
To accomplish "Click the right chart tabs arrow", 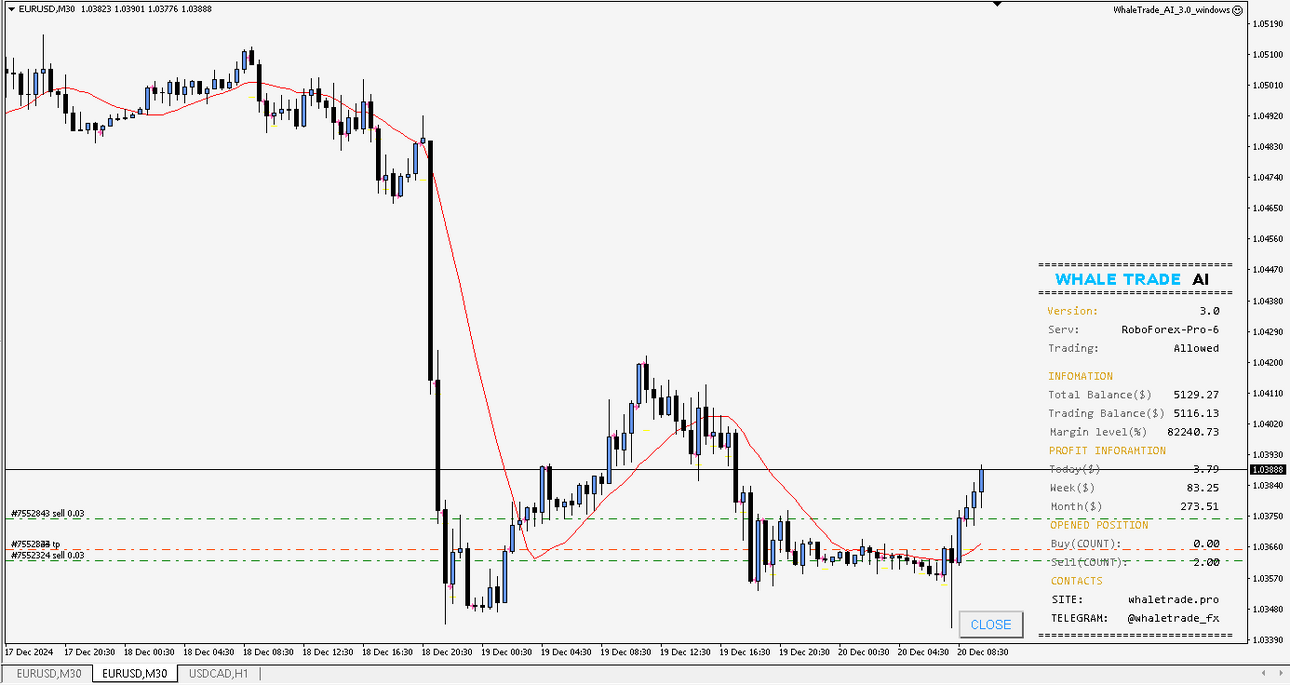I will click(x=1279, y=674).
